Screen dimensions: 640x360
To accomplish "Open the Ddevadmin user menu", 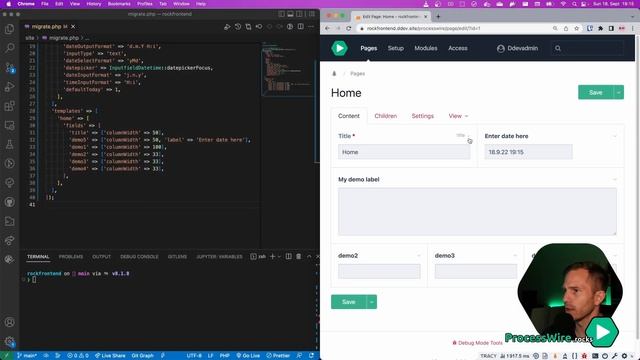I will pyautogui.click(x=518, y=48).
